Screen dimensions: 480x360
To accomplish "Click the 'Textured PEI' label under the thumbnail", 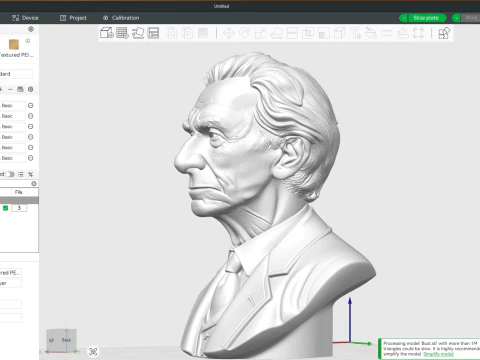I will [x=16, y=55].
